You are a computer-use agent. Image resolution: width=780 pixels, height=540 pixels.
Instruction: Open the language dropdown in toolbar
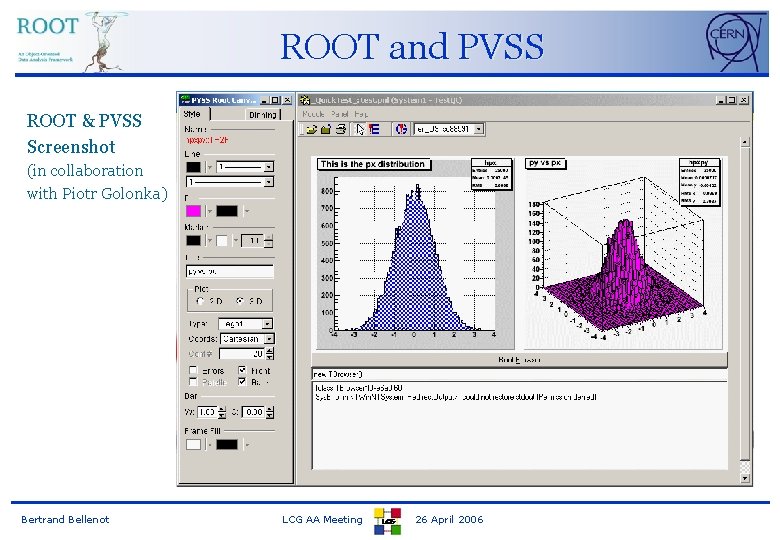pos(479,129)
